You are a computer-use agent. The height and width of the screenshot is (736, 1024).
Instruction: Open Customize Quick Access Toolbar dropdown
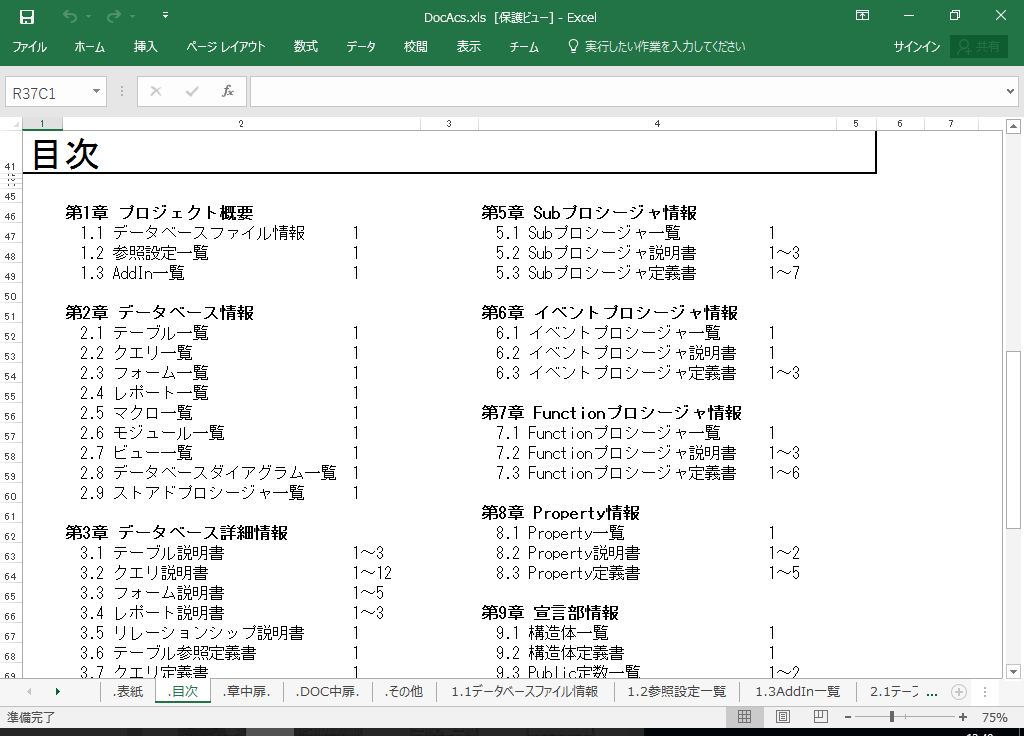click(x=165, y=16)
